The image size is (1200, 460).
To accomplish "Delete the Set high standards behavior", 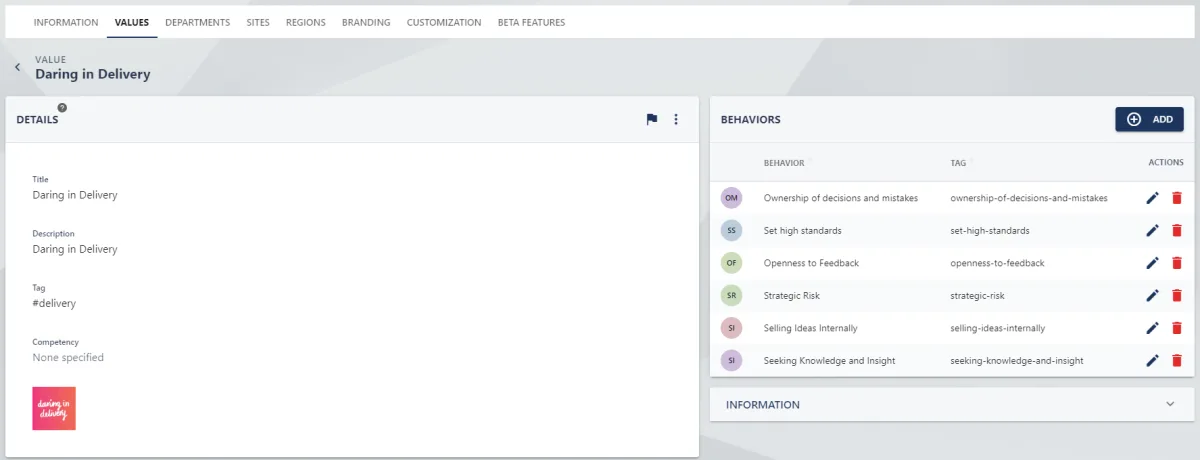I will (x=1176, y=230).
